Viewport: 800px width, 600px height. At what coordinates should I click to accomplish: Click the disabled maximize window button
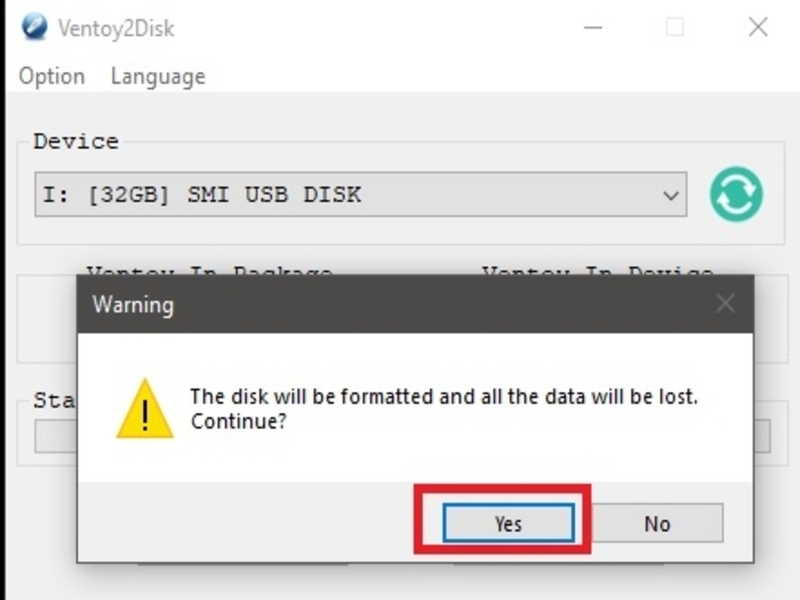pyautogui.click(x=675, y=27)
